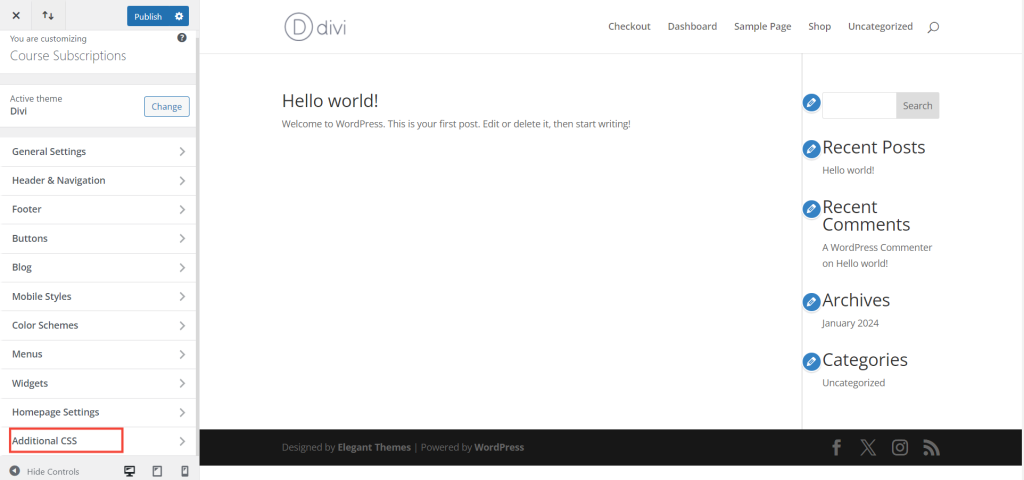Switch to desktop preview mode
This screenshot has height=480, width=1024.
(x=129, y=471)
